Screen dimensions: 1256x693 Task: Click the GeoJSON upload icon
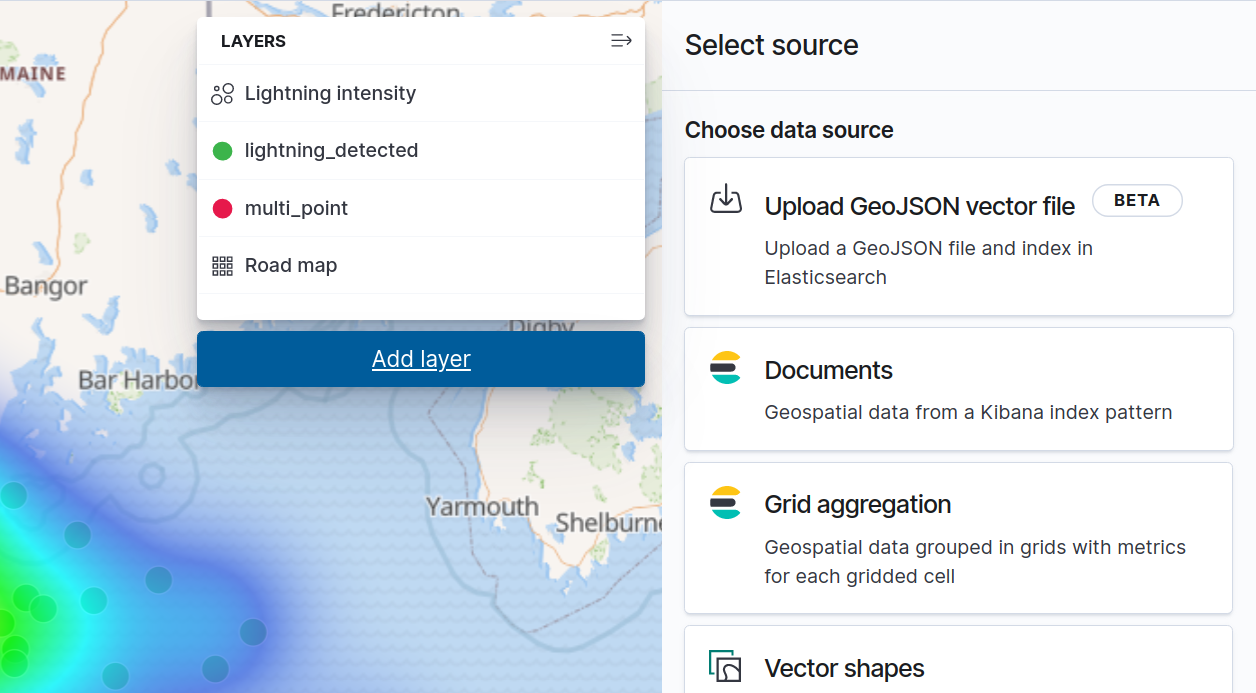(x=726, y=199)
